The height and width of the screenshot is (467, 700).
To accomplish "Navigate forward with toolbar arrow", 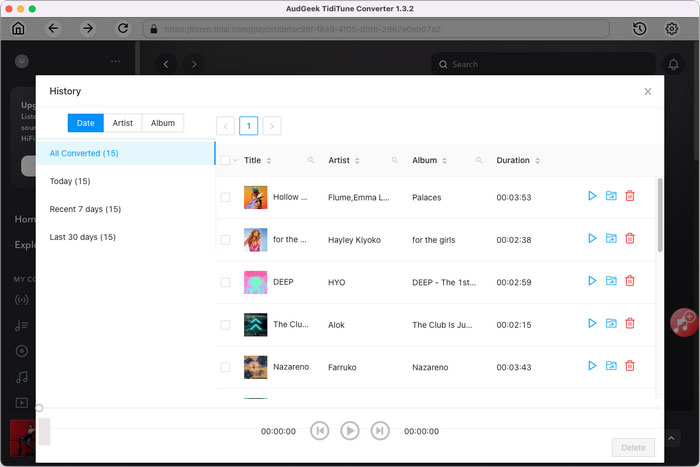I will click(88, 29).
